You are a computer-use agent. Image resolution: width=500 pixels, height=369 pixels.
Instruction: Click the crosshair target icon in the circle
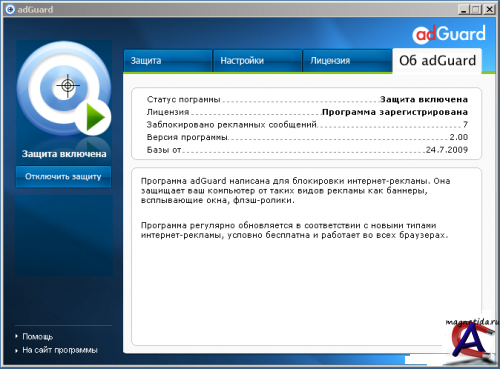tap(68, 86)
